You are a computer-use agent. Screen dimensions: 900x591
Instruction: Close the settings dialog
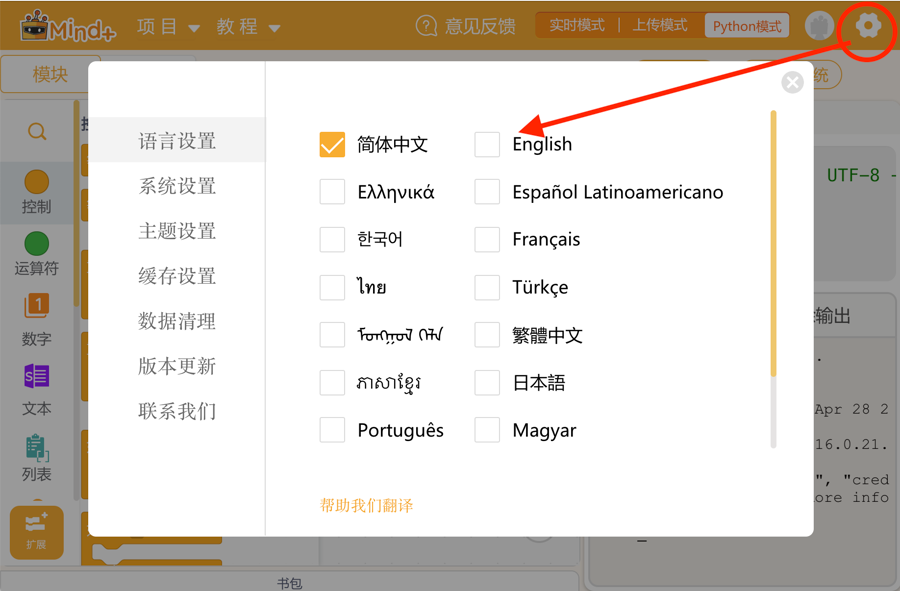[x=792, y=82]
